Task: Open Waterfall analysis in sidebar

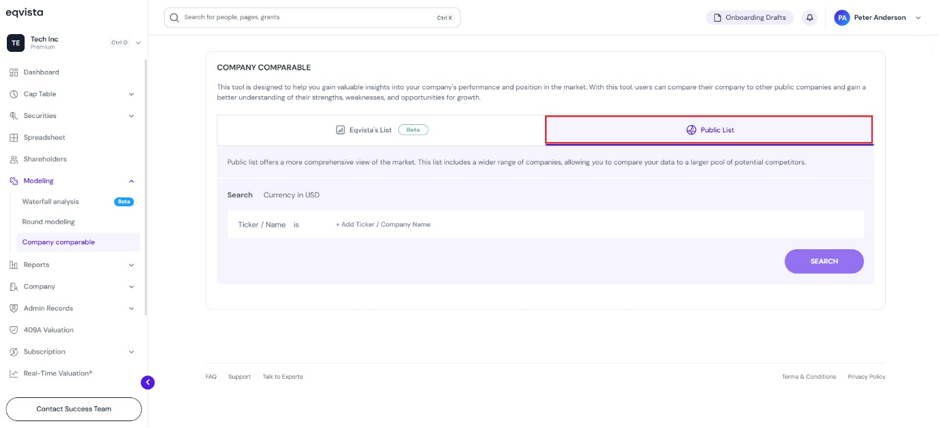Action: coord(50,202)
